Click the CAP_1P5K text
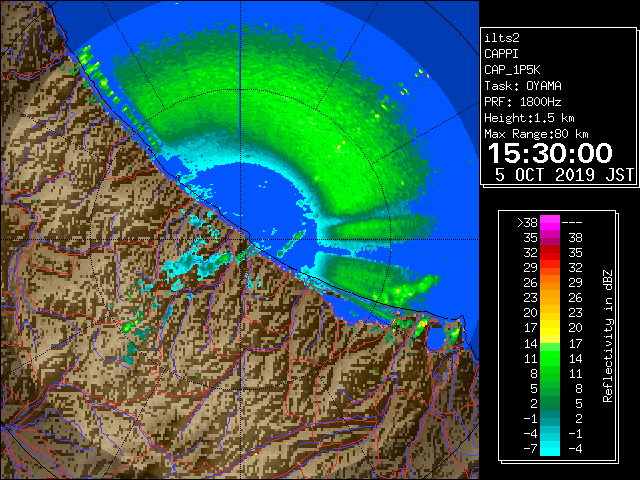 pos(512,70)
